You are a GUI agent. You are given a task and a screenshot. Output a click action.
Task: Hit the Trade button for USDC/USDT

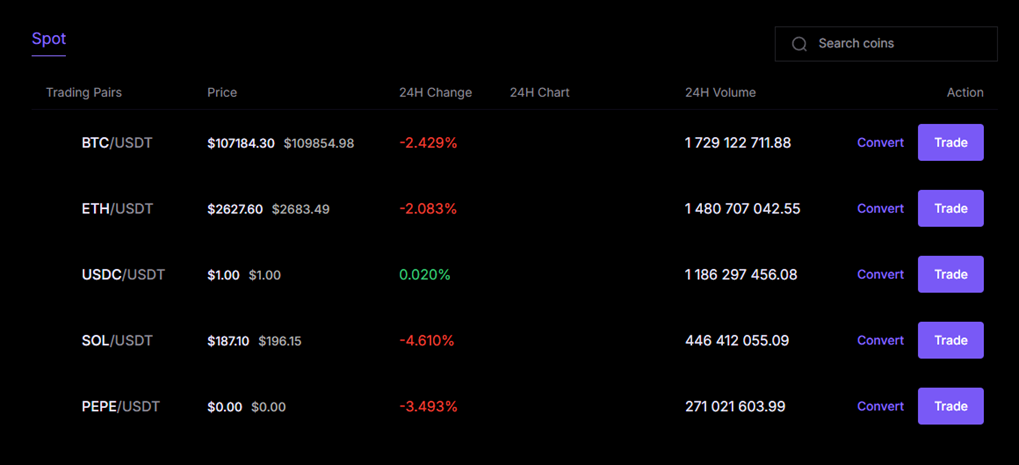click(x=950, y=274)
